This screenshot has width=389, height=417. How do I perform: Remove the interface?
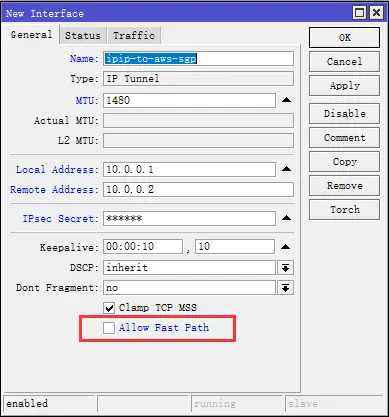point(344,186)
